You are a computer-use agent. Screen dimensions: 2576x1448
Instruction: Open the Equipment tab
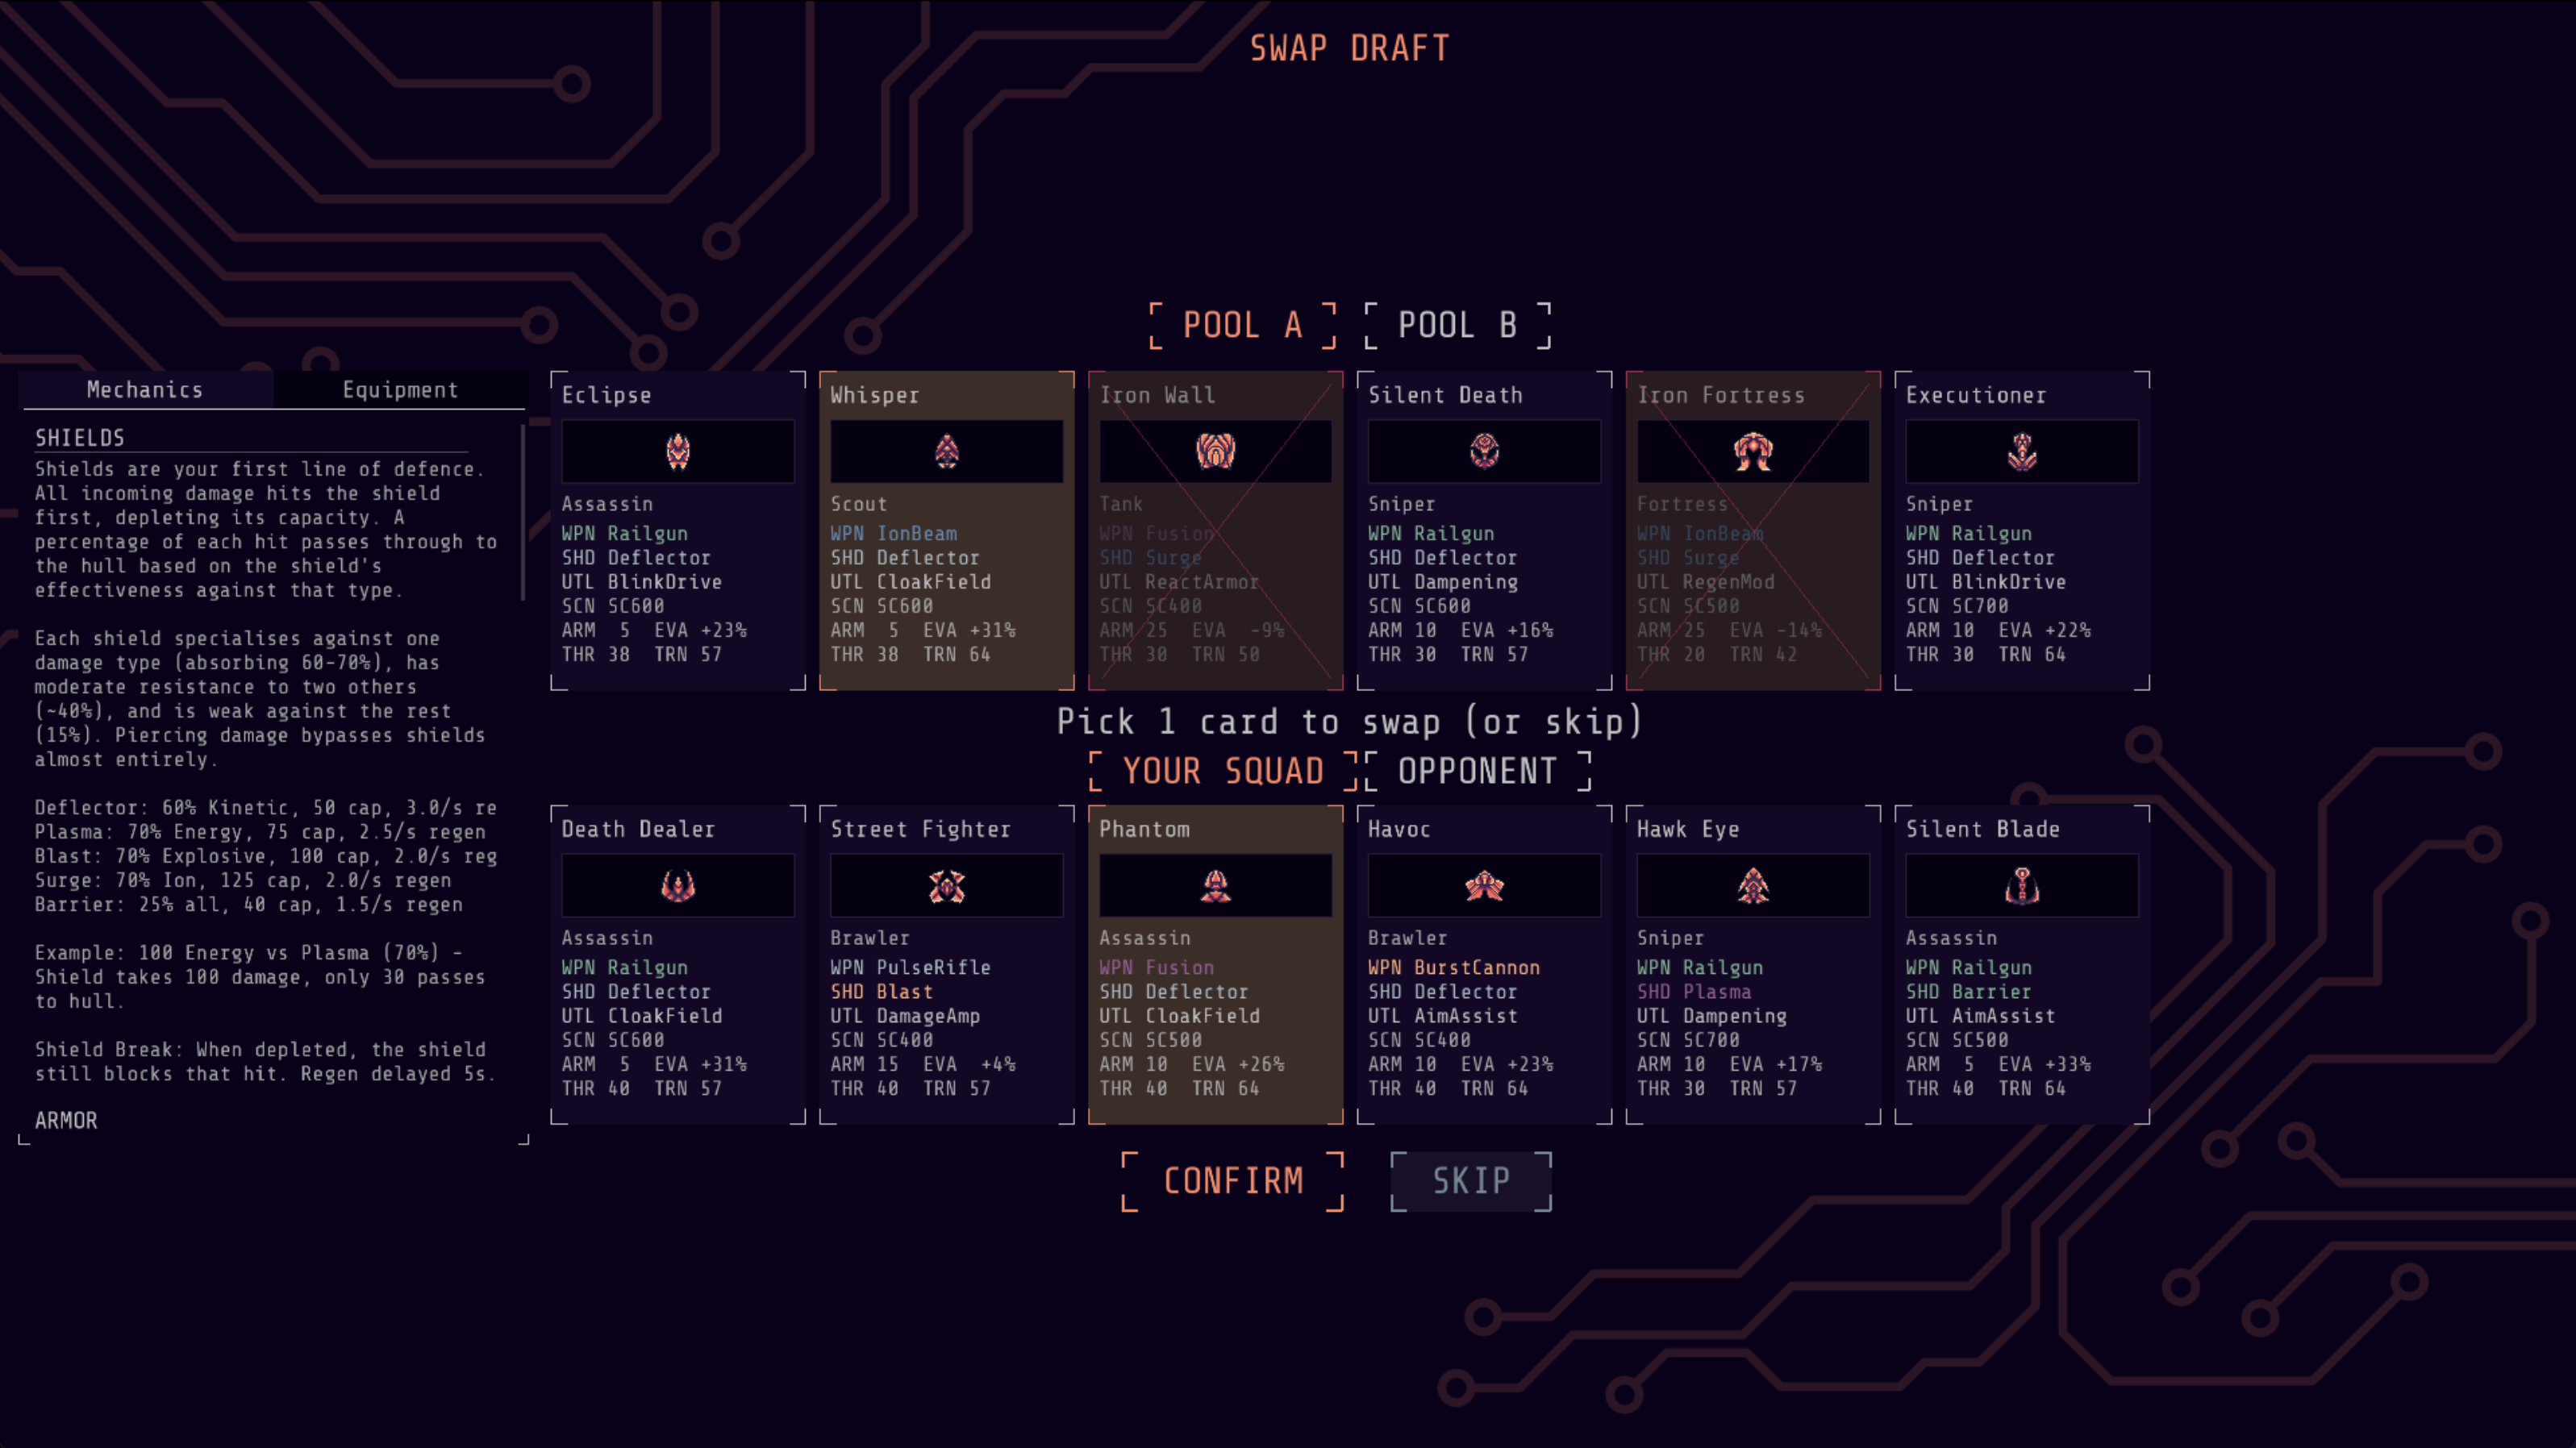(x=400, y=390)
